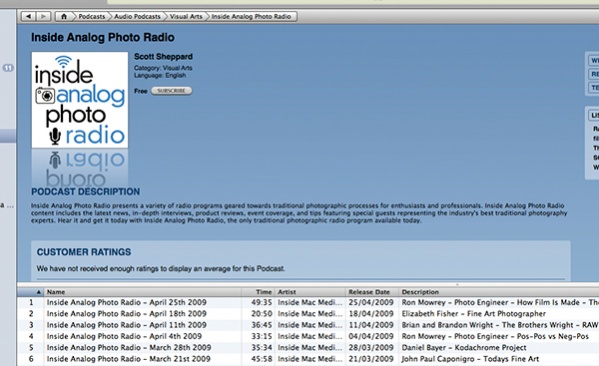
Task: Select the Inside Analog Photo Radio breadcrumb
Action: [x=251, y=16]
